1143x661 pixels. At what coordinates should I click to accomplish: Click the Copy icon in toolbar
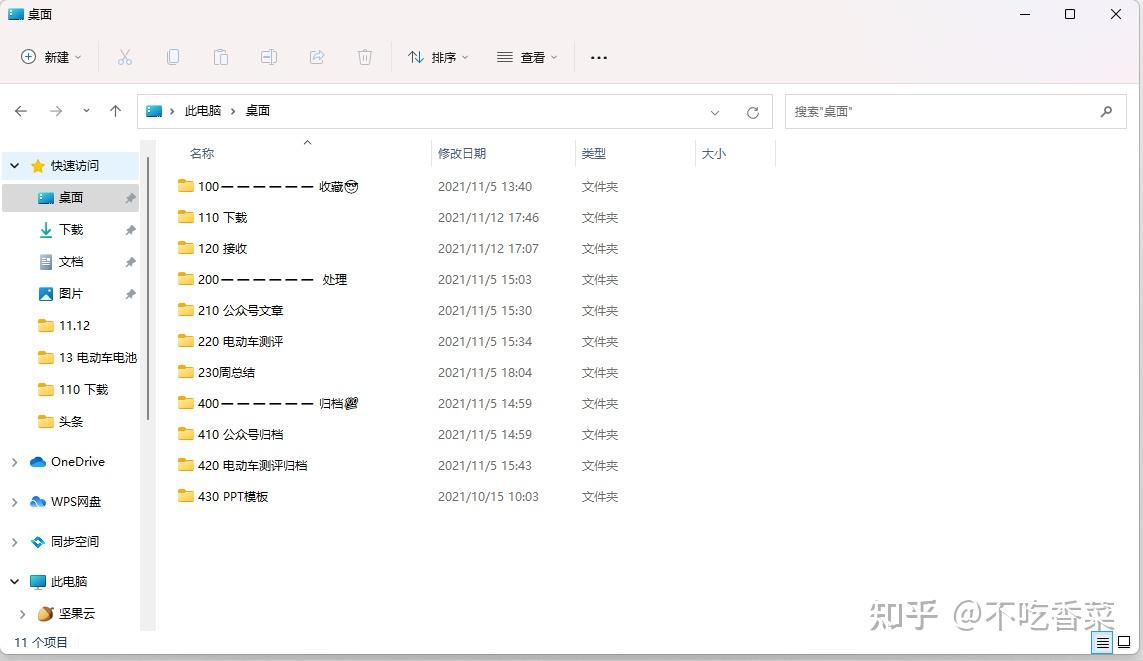(173, 58)
